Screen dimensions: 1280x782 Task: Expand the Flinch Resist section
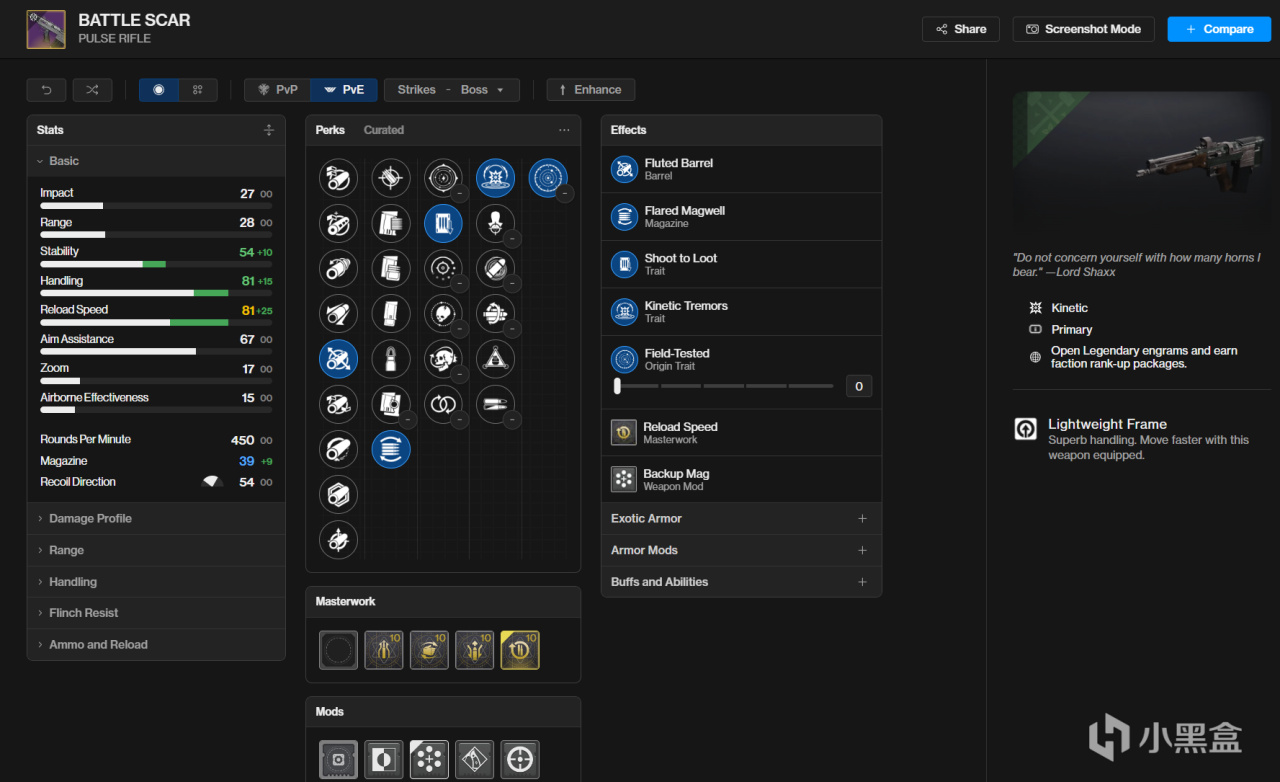pyautogui.click(x=156, y=613)
